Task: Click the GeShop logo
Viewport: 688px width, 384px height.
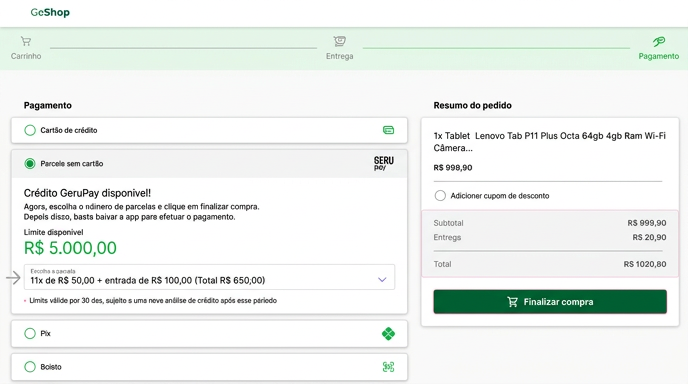Action: pos(50,12)
